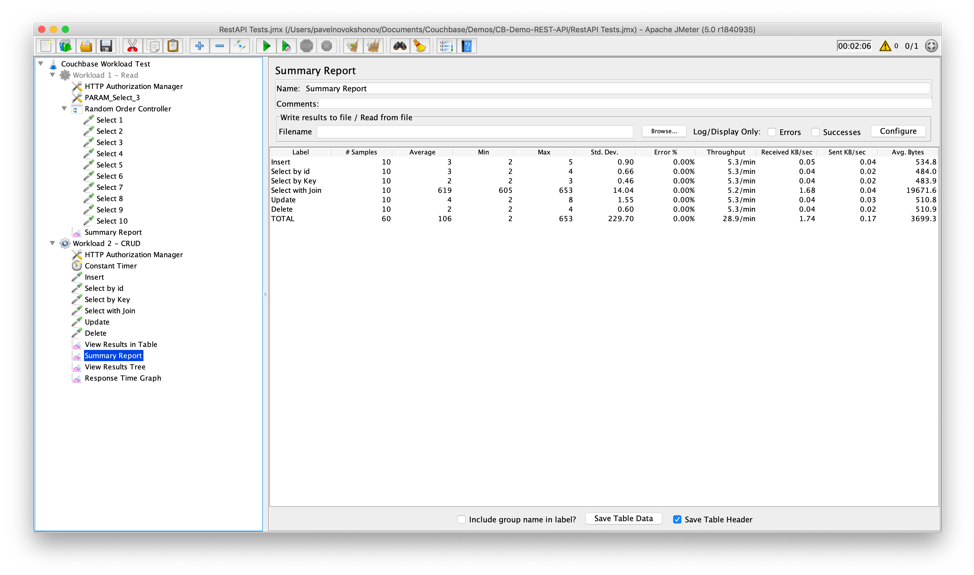This screenshot has height=575, width=974.
Task: Enable the Errors only checkbox
Action: click(x=772, y=132)
